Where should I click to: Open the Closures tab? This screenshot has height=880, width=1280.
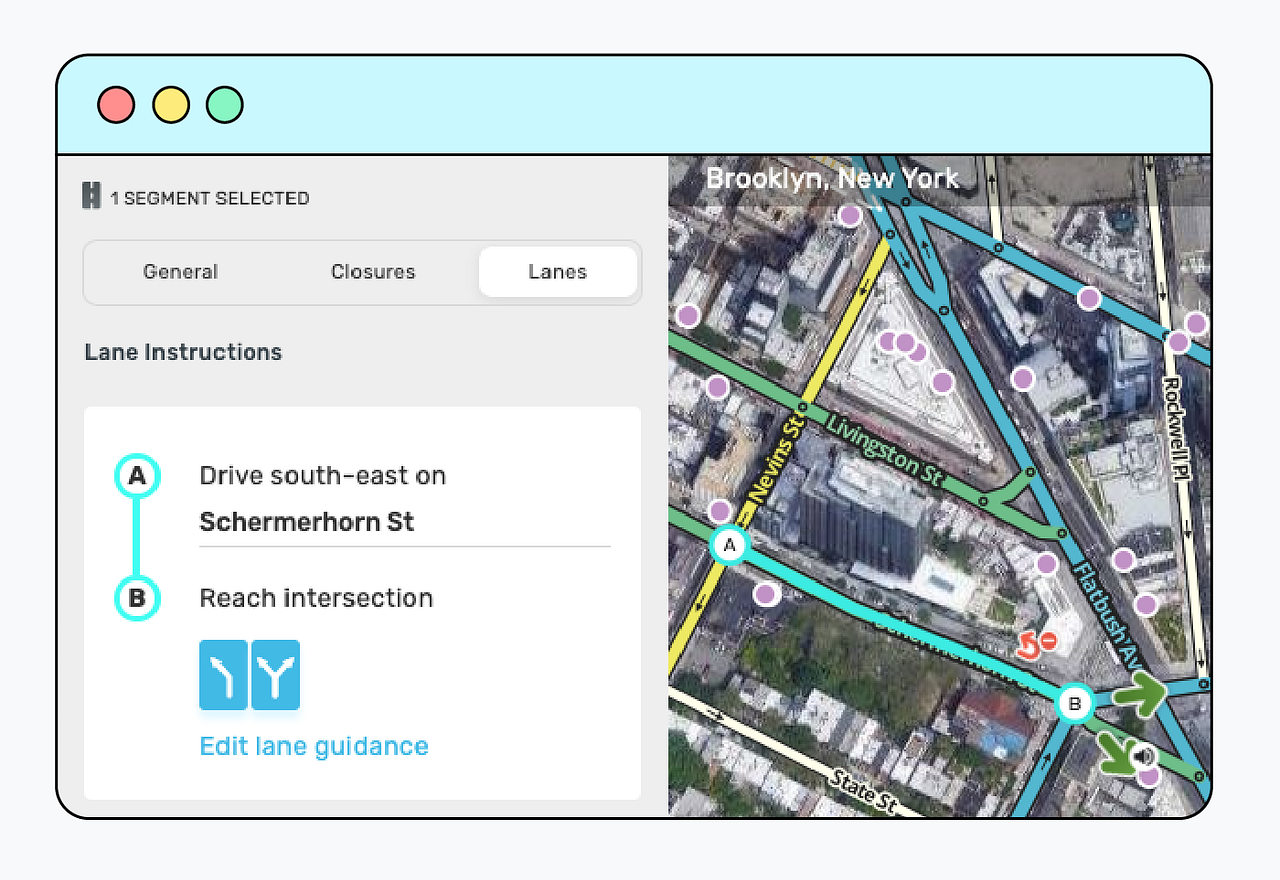[x=373, y=271]
